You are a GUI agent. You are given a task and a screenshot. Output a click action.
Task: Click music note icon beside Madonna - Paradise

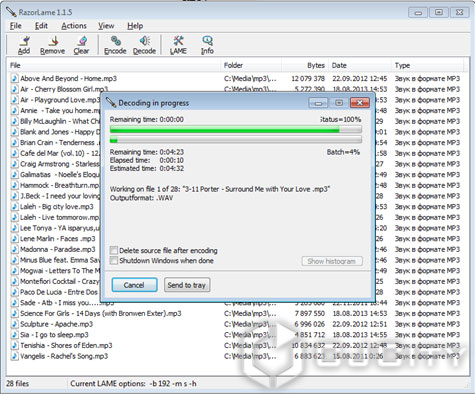coord(14,249)
